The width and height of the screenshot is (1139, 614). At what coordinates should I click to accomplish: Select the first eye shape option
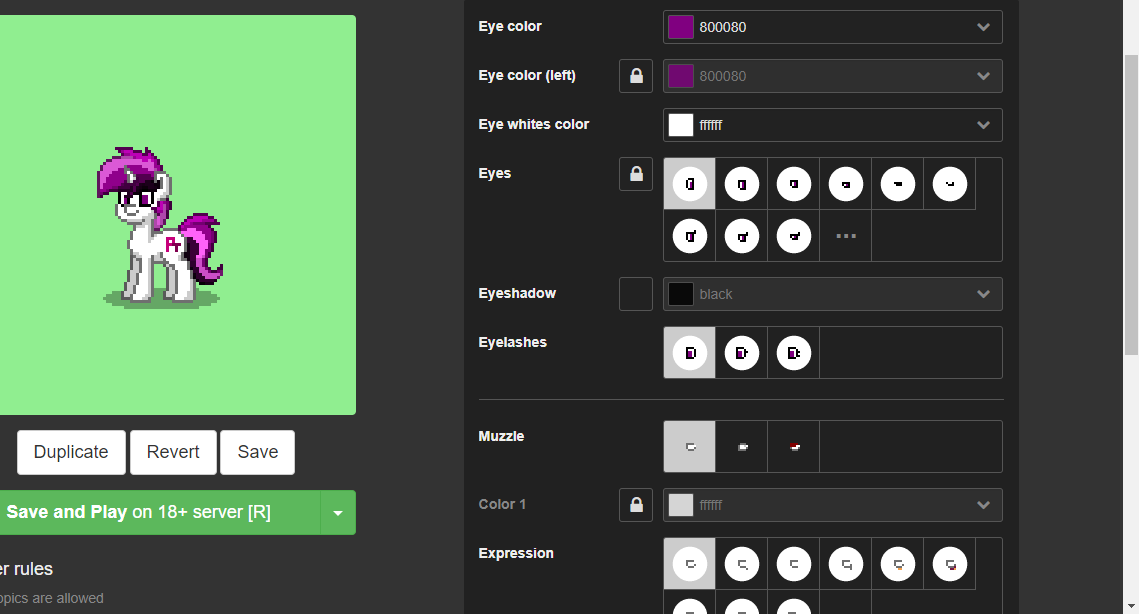[x=689, y=184]
